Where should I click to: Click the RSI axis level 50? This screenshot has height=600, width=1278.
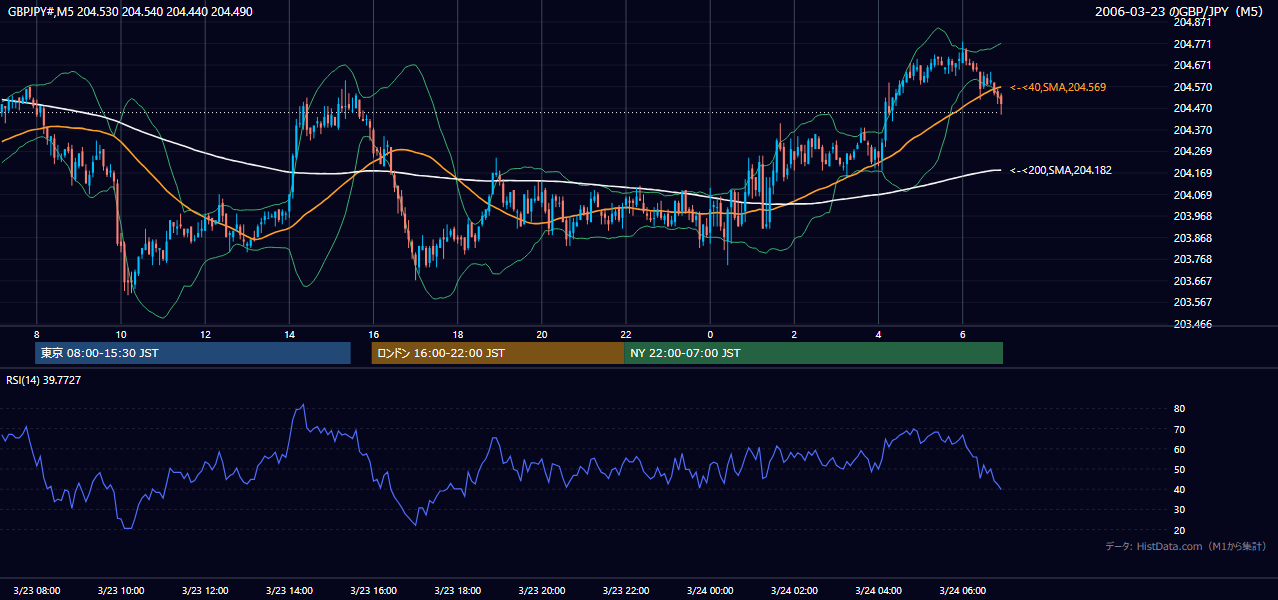pyautogui.click(x=1179, y=469)
